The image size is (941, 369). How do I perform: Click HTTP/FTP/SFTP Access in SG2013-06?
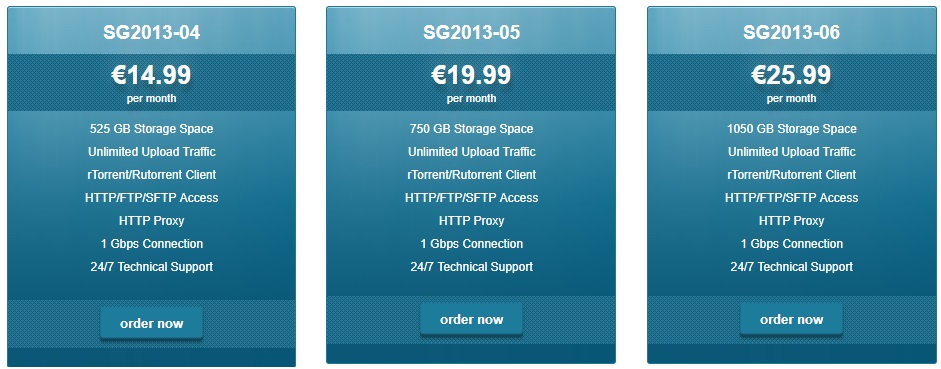point(791,198)
